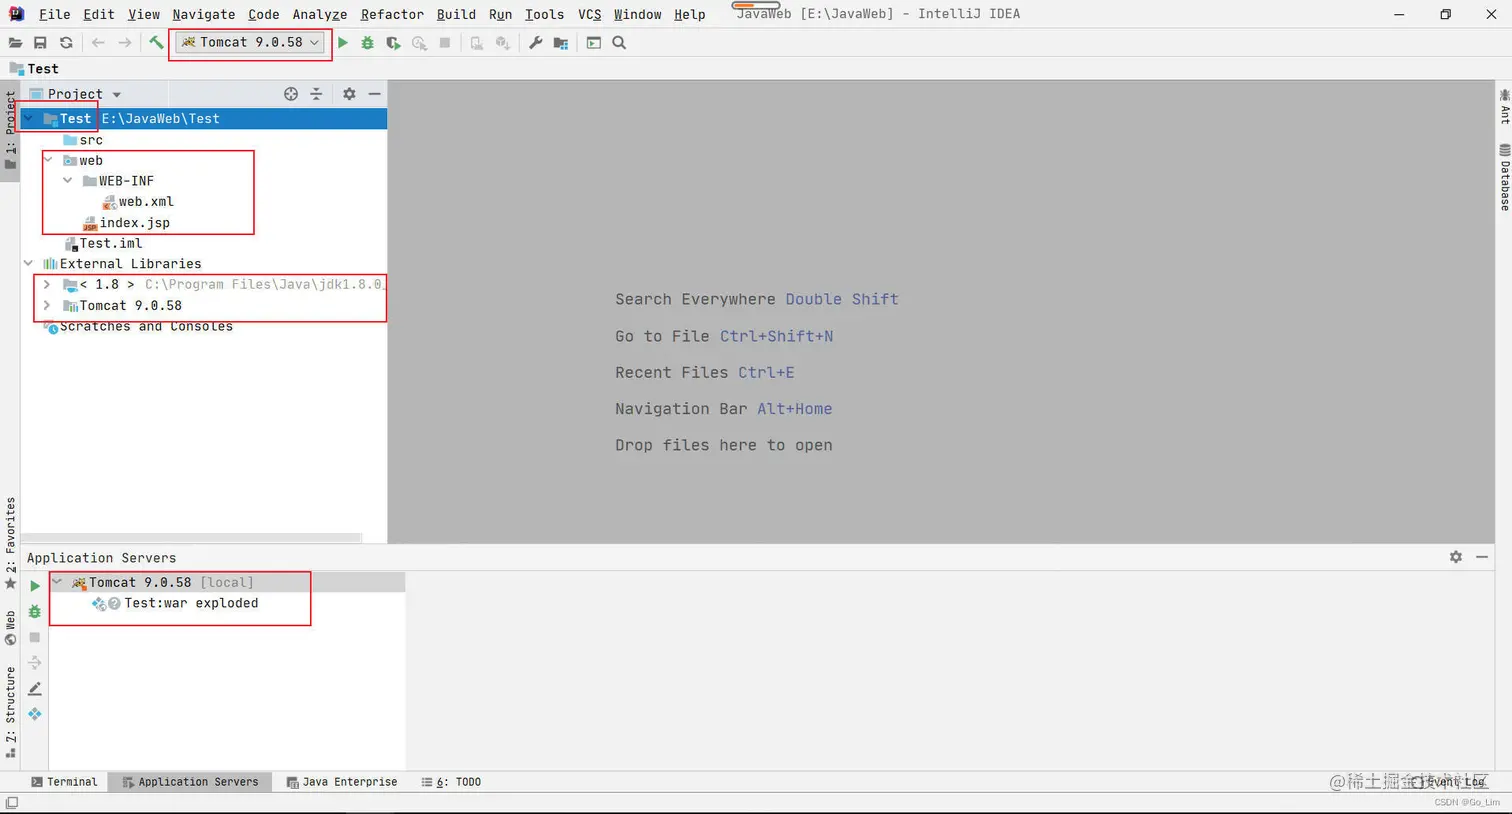Open Settings via the wrench icon
Screen dimensions: 1512x814
pyautogui.click(x=536, y=43)
